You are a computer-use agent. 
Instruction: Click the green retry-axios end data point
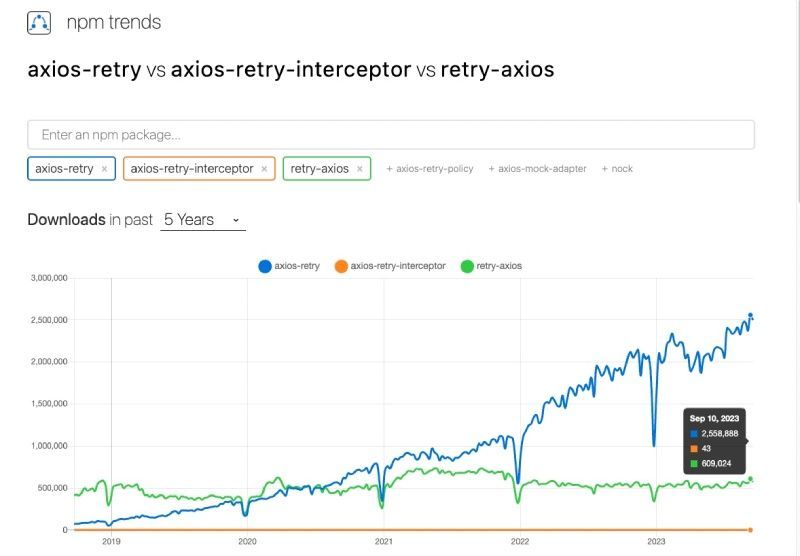tap(751, 479)
